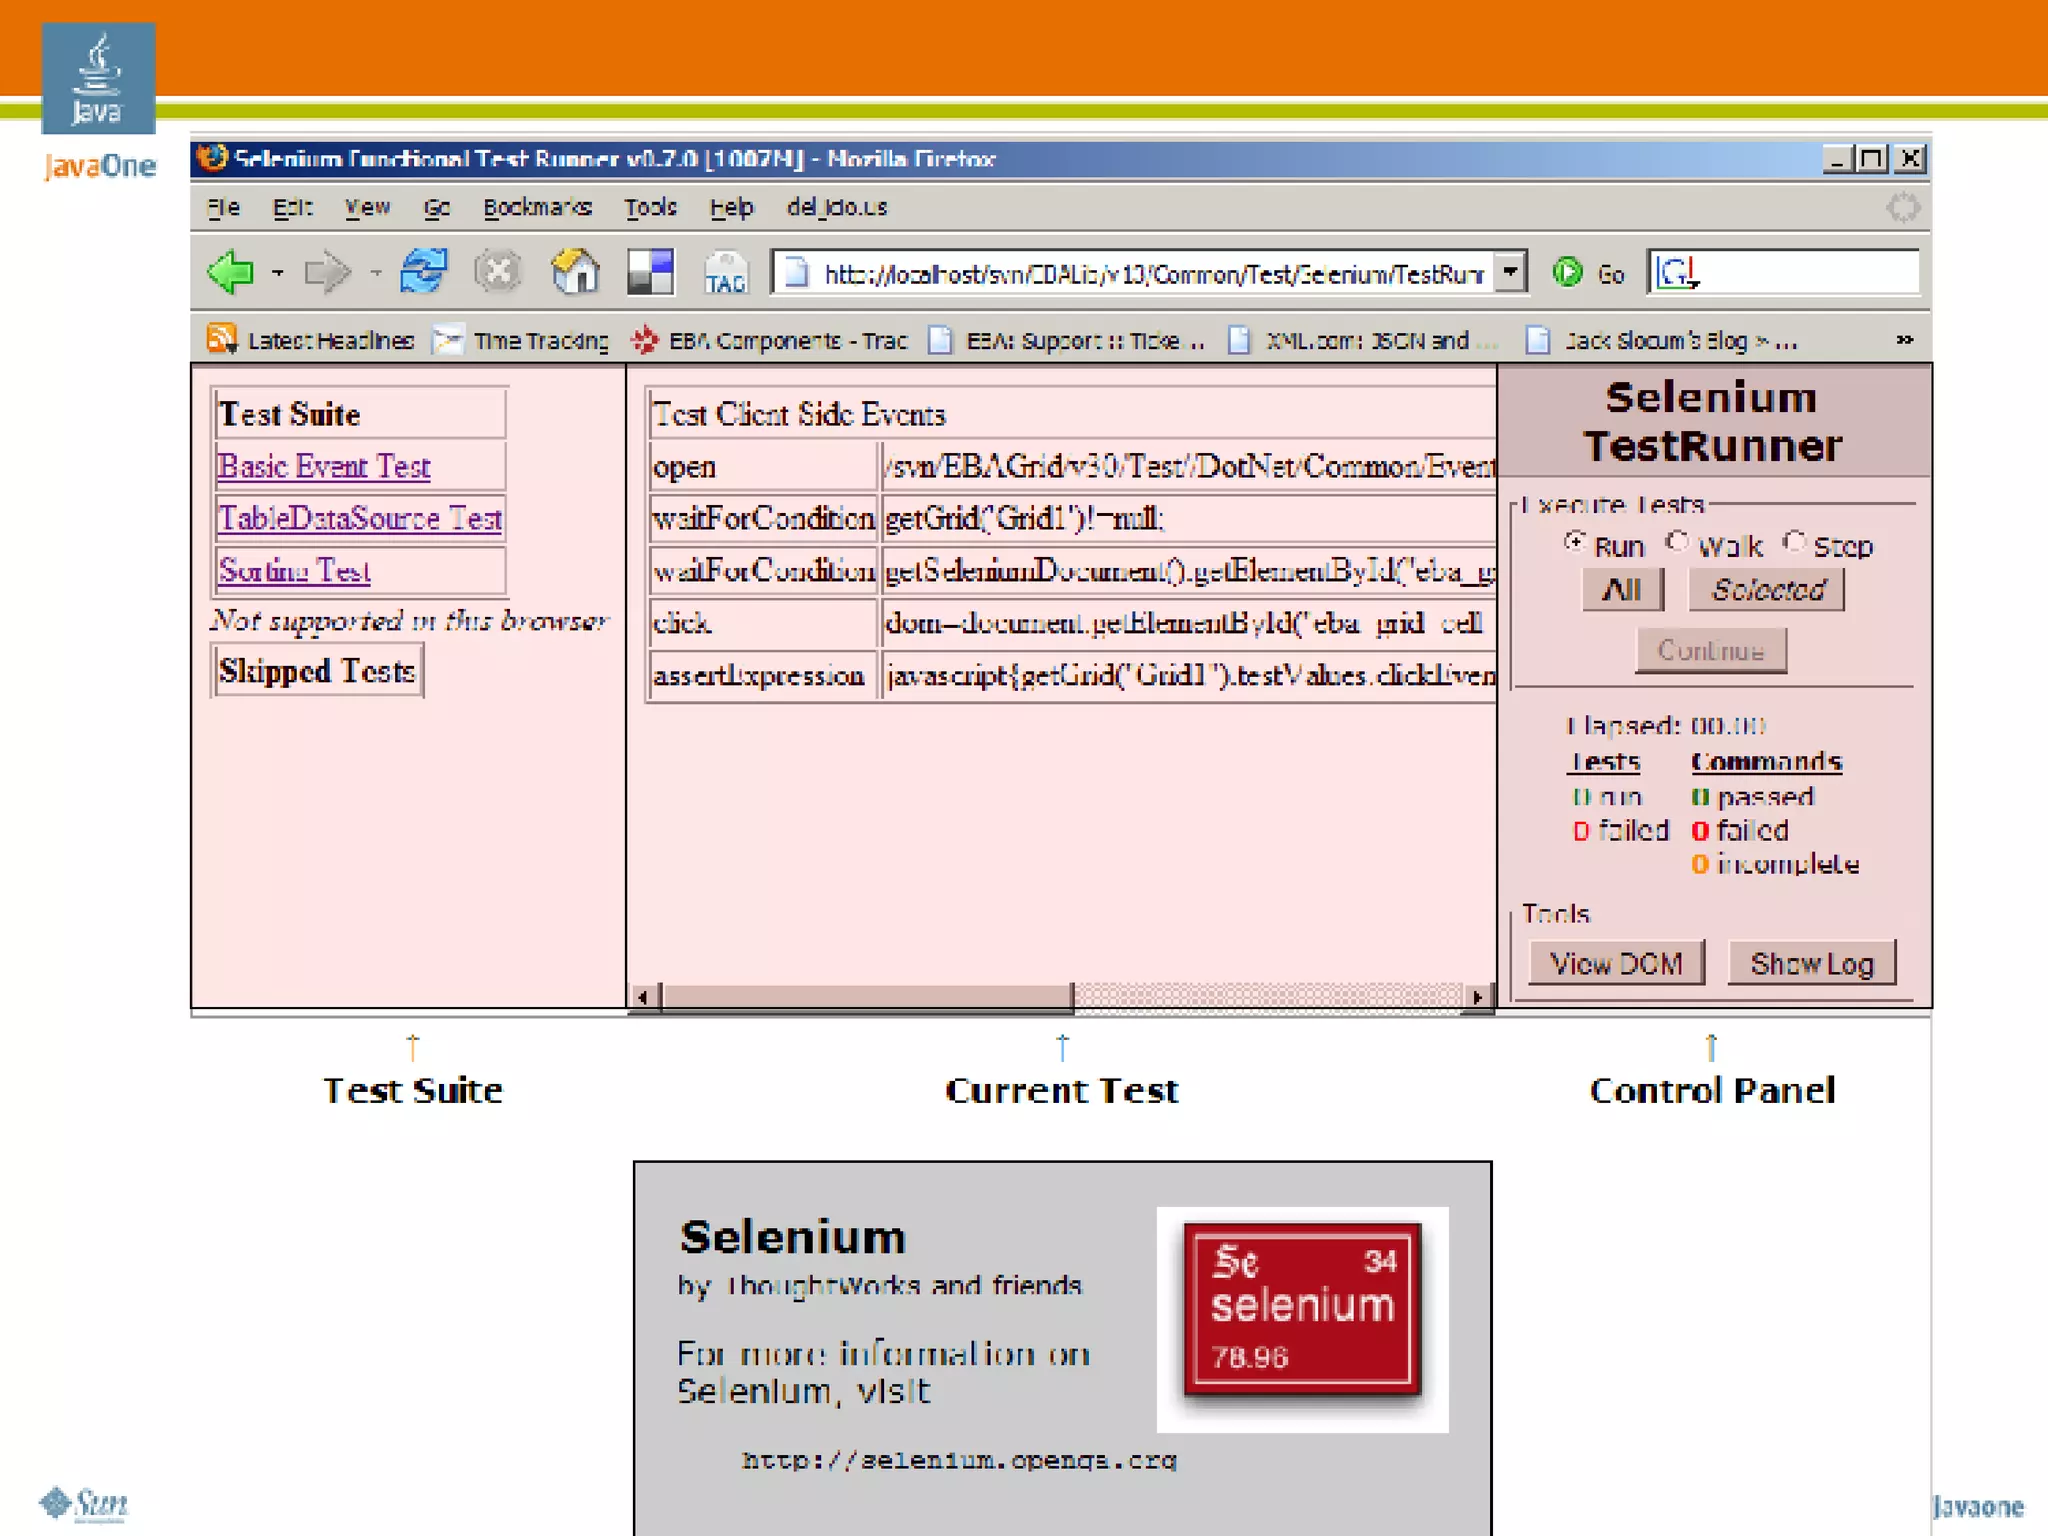Open the Bookmarks menu
Screen dimensions: 2048x1536
(538, 207)
